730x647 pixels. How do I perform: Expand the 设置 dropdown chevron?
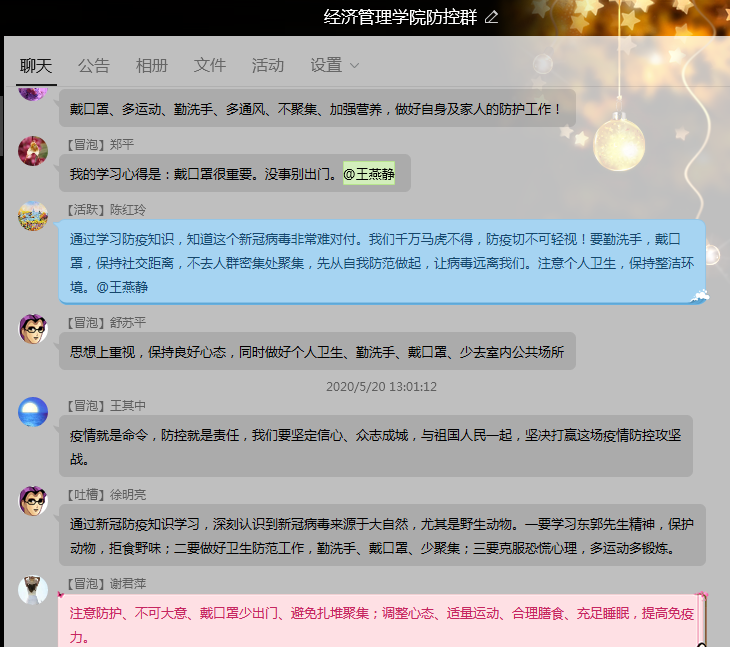pos(354,66)
